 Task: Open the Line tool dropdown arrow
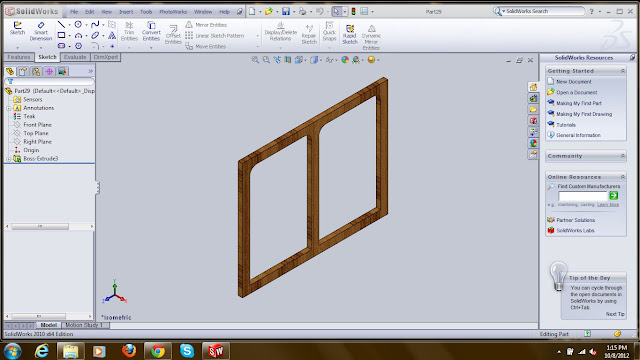(69, 25)
